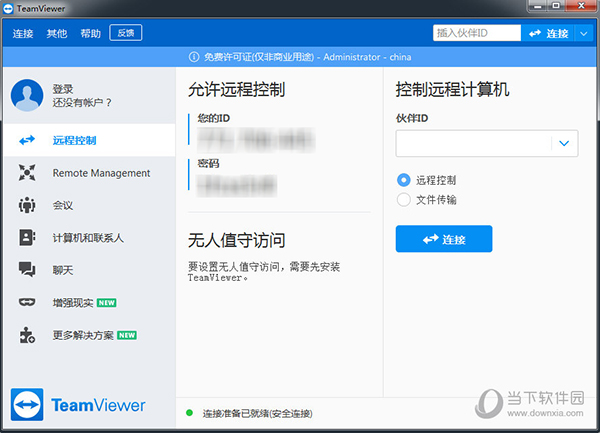Open the 帮助 menu
The height and width of the screenshot is (433, 600).
91,34
